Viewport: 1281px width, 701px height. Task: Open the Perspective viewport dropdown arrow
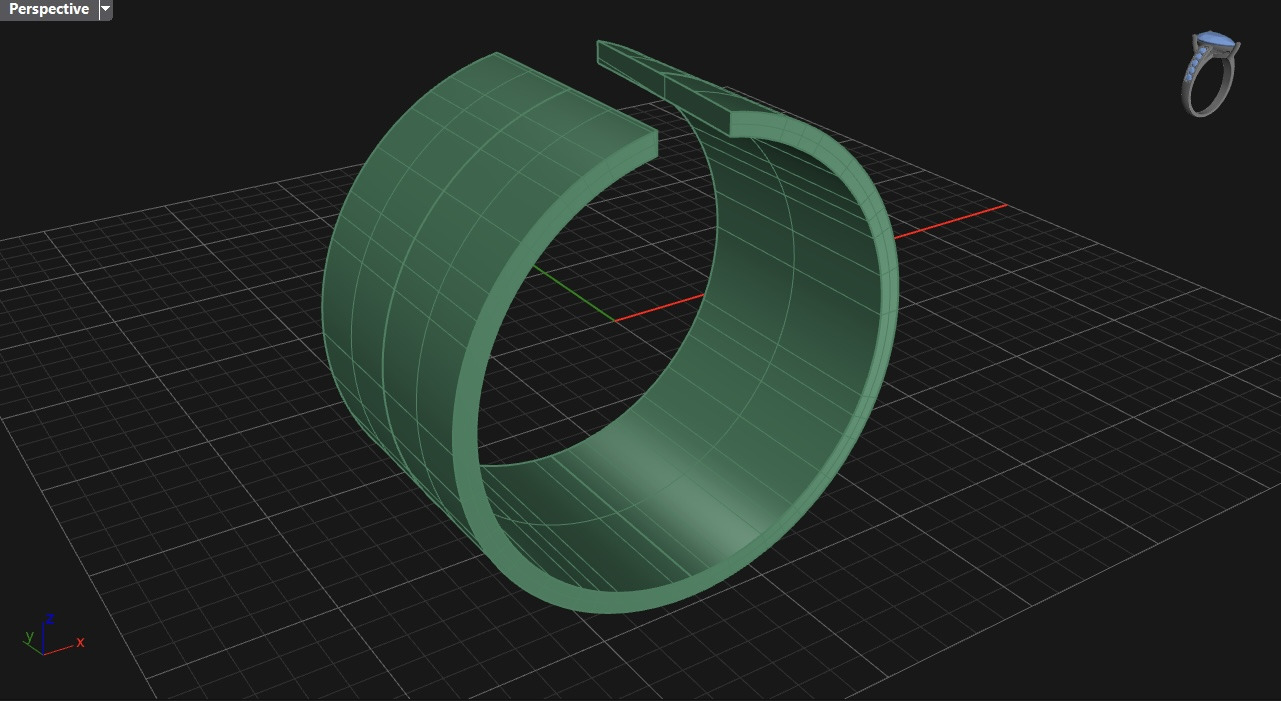pos(106,9)
